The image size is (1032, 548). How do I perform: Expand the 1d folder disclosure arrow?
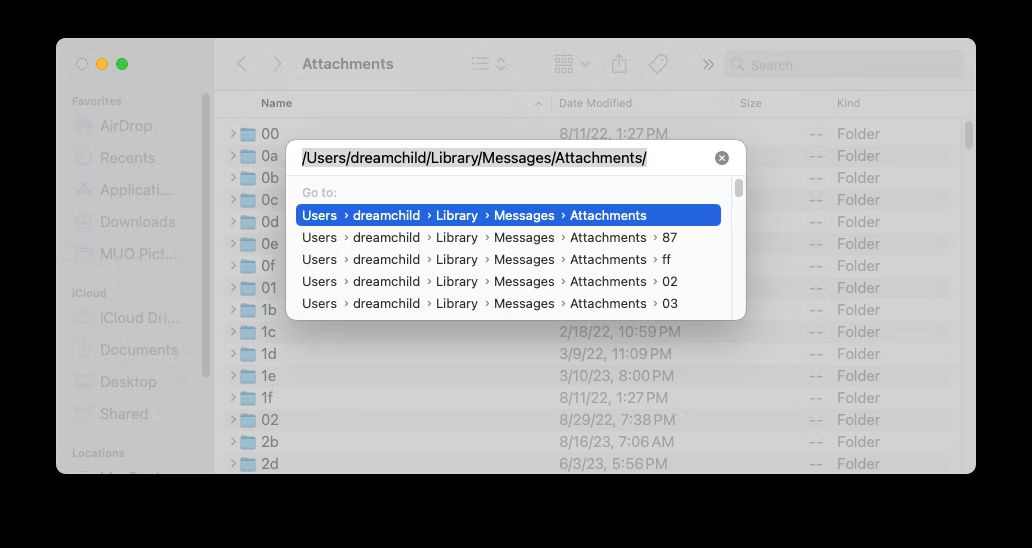point(233,354)
